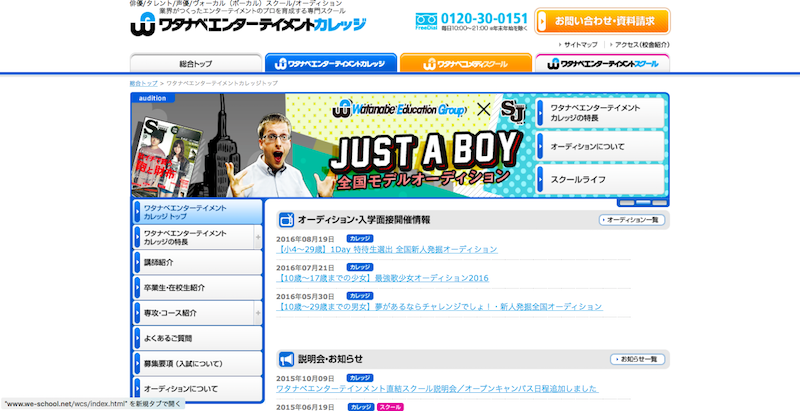800x411 pixels.
Task: Expand the カレッジの特長 sidebar plus marker
Action: coord(259,237)
